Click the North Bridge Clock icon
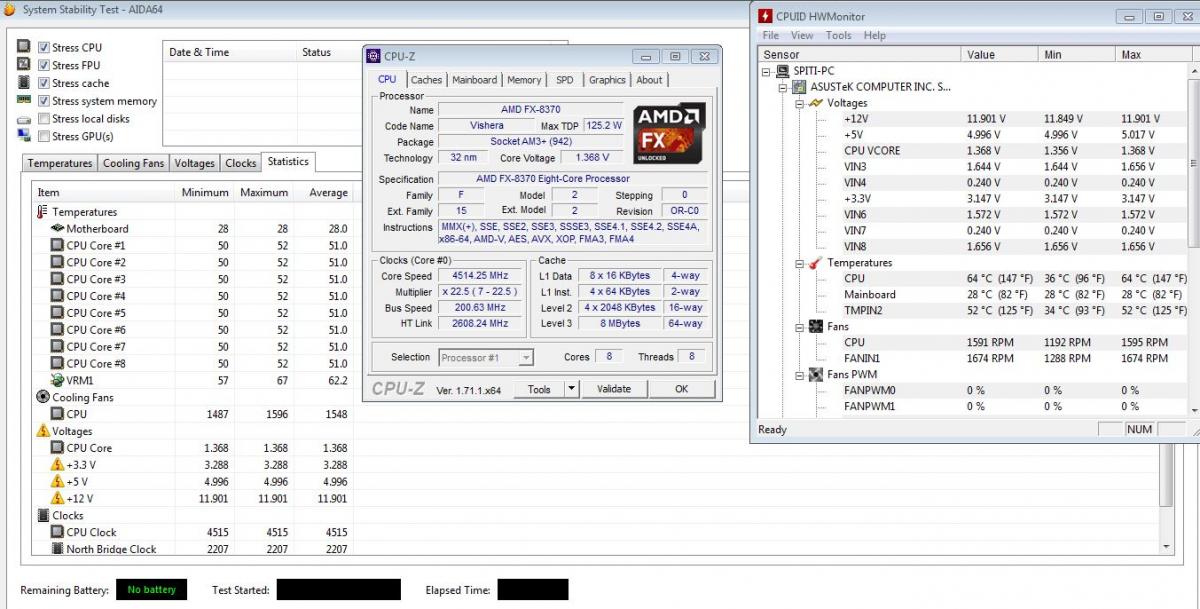 tap(57, 549)
